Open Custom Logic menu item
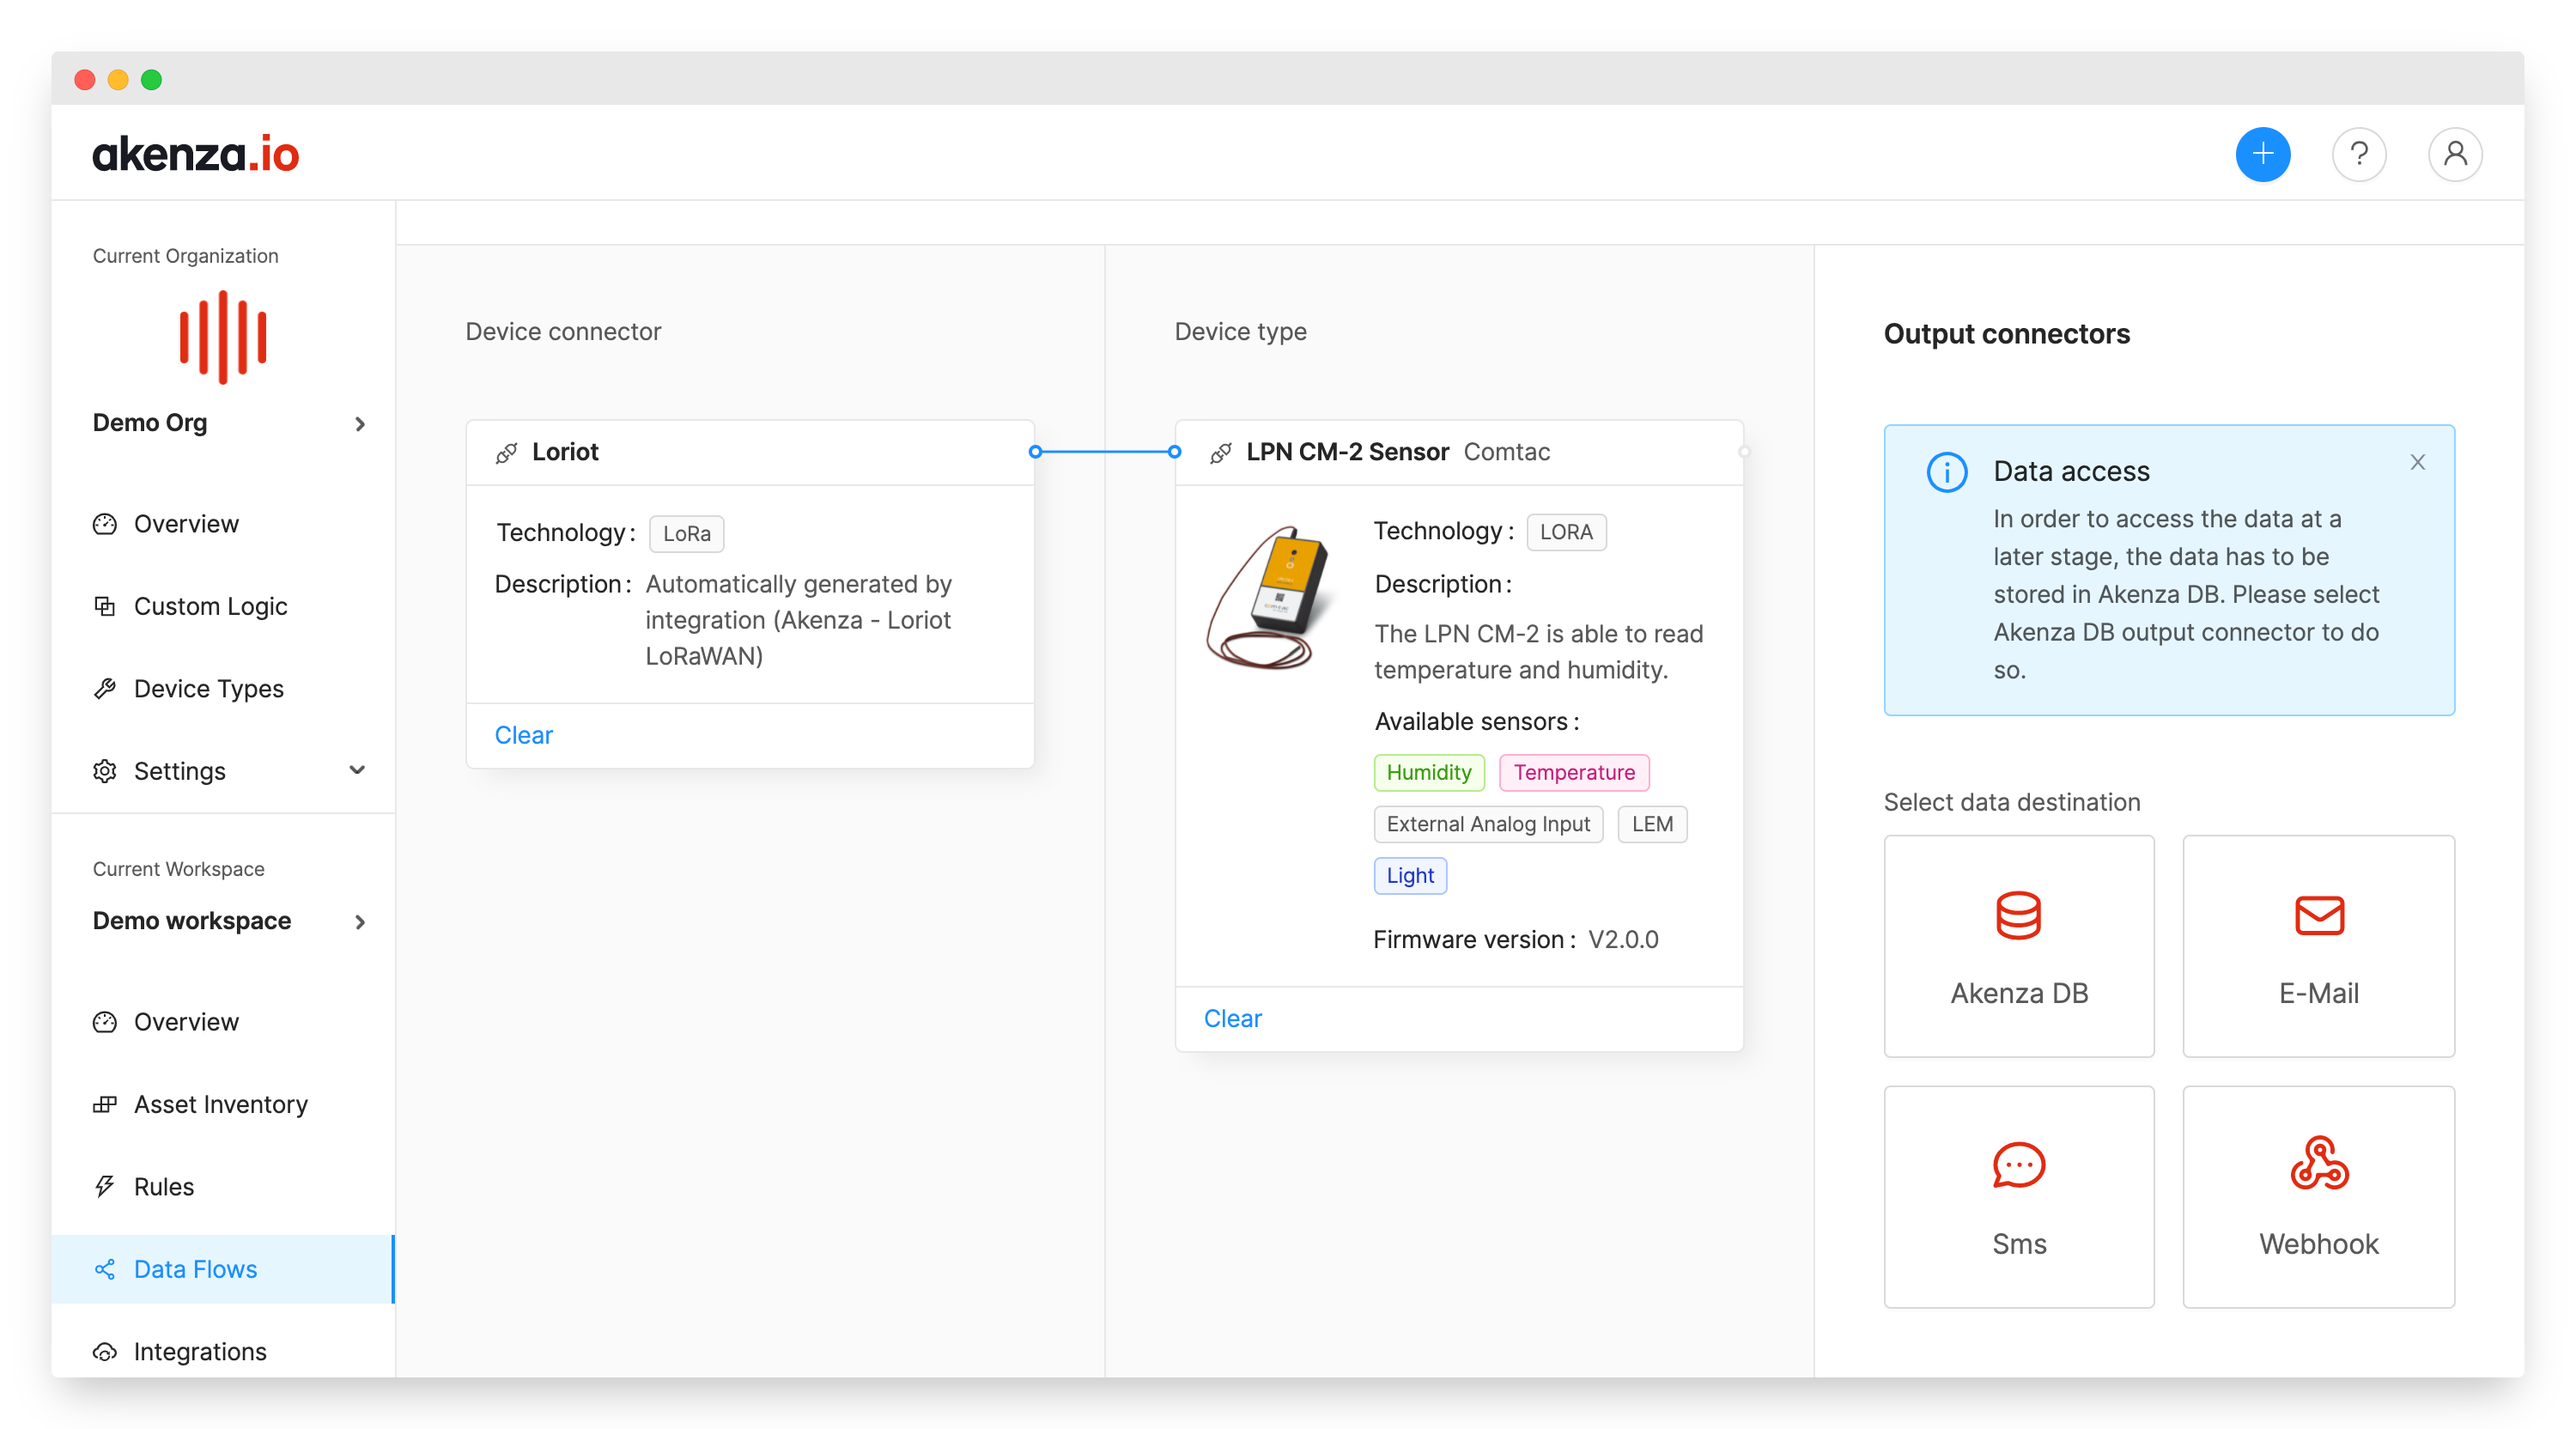The width and height of the screenshot is (2576, 1429). coord(223,606)
